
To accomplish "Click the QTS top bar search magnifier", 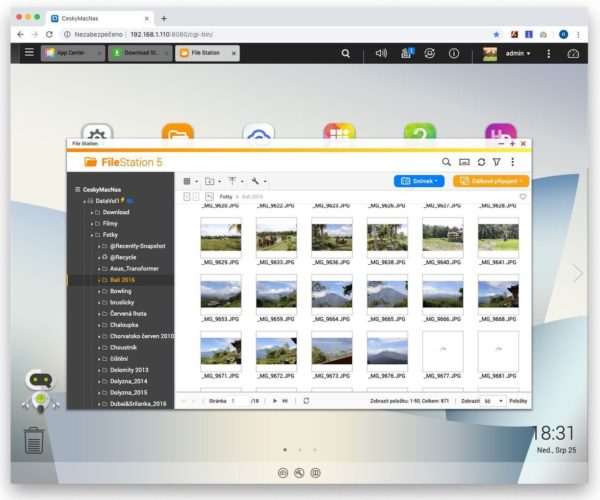I will coord(346,53).
